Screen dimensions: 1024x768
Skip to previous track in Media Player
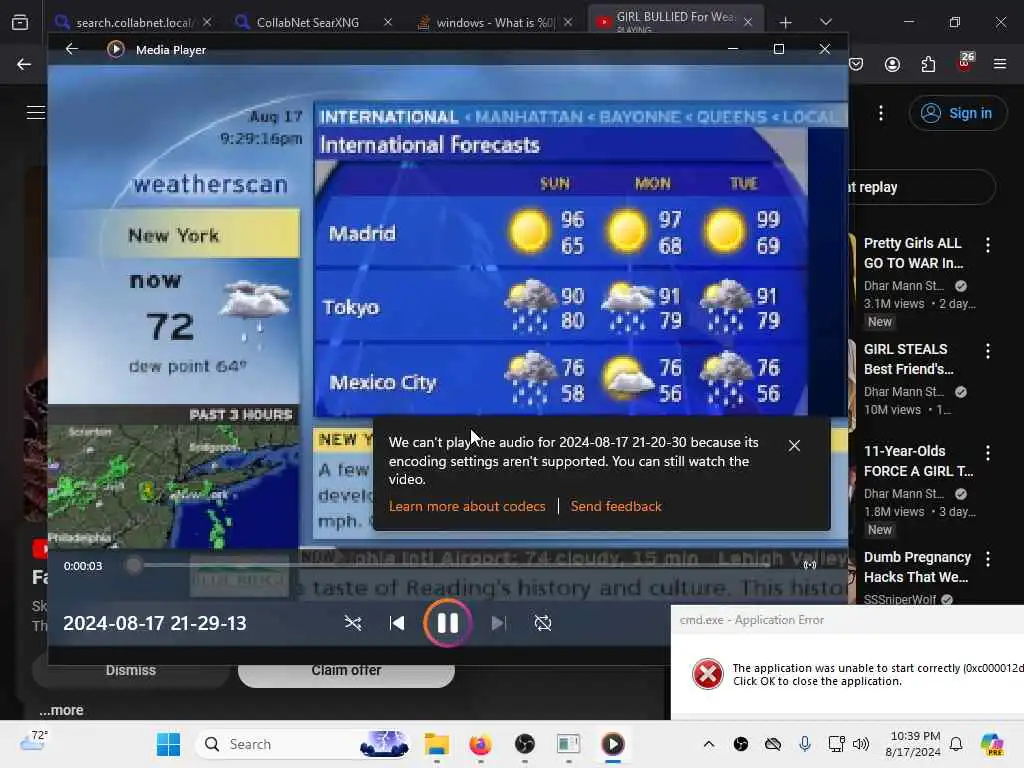pos(396,623)
